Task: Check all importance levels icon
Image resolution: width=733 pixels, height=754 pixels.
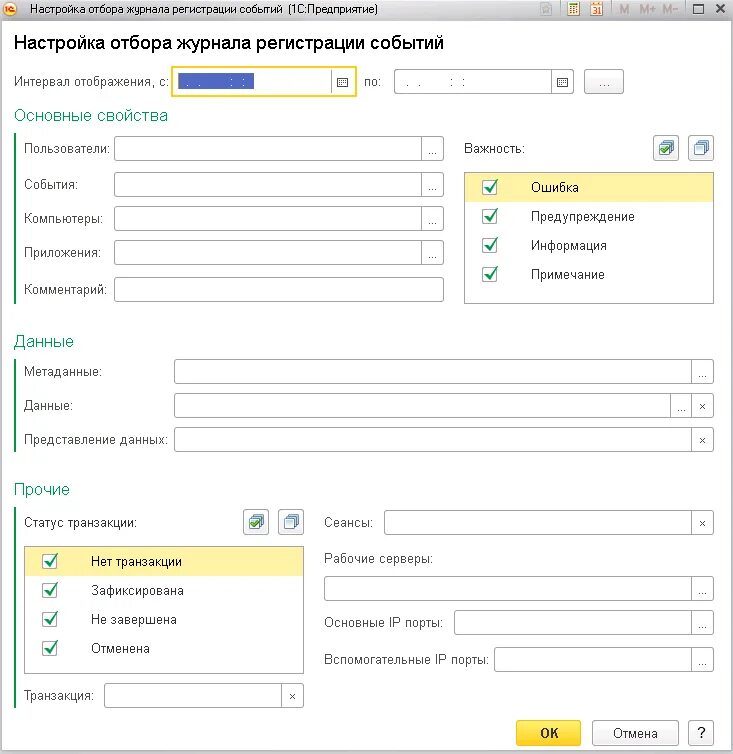Action: click(666, 148)
